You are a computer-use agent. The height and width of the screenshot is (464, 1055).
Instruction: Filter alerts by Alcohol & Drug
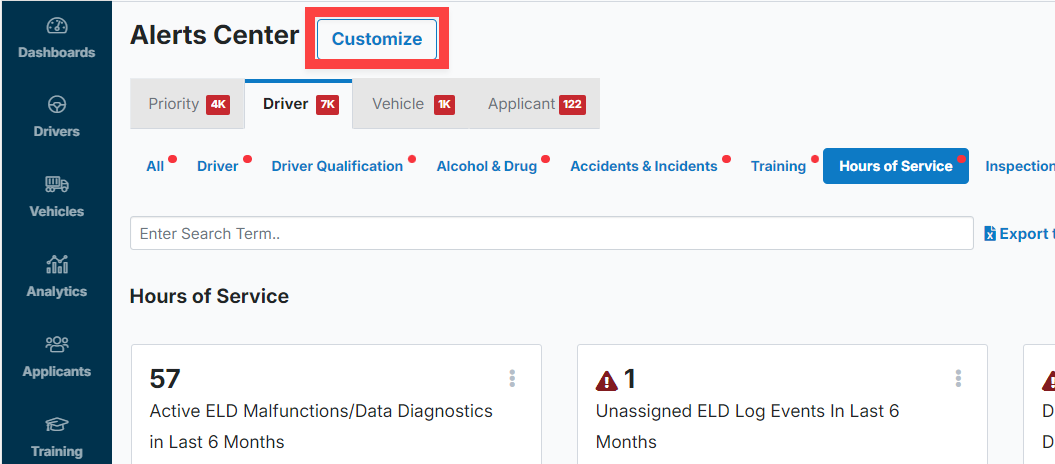pos(486,166)
